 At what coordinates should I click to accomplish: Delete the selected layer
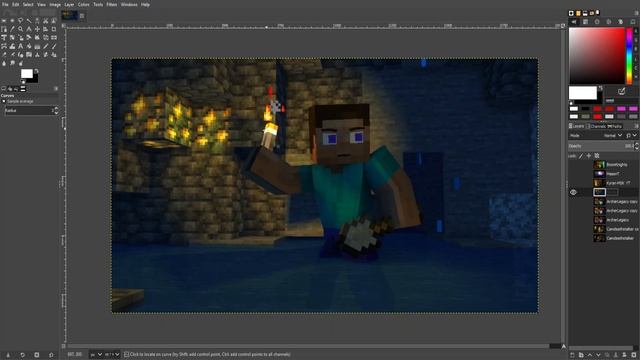pos(633,355)
